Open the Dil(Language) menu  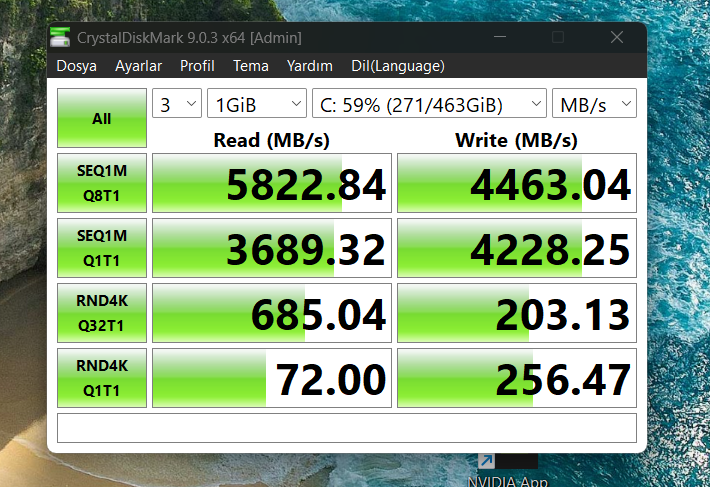pyautogui.click(x=398, y=66)
